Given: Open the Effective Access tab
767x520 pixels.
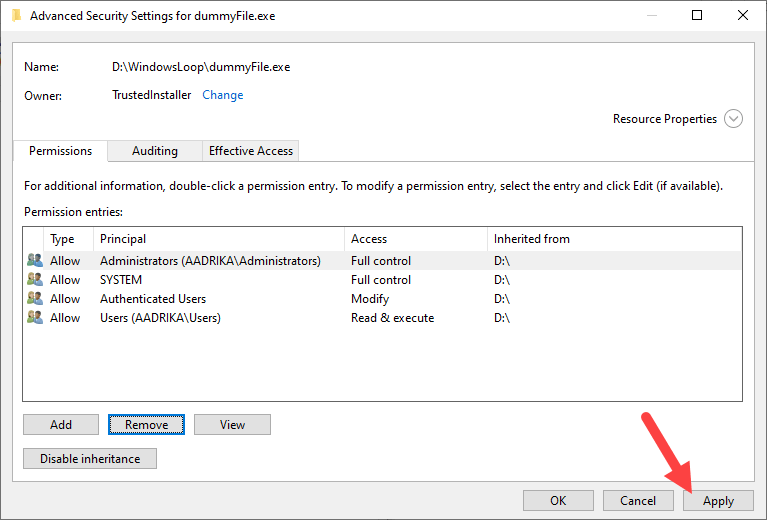Looking at the screenshot, I should (x=250, y=151).
